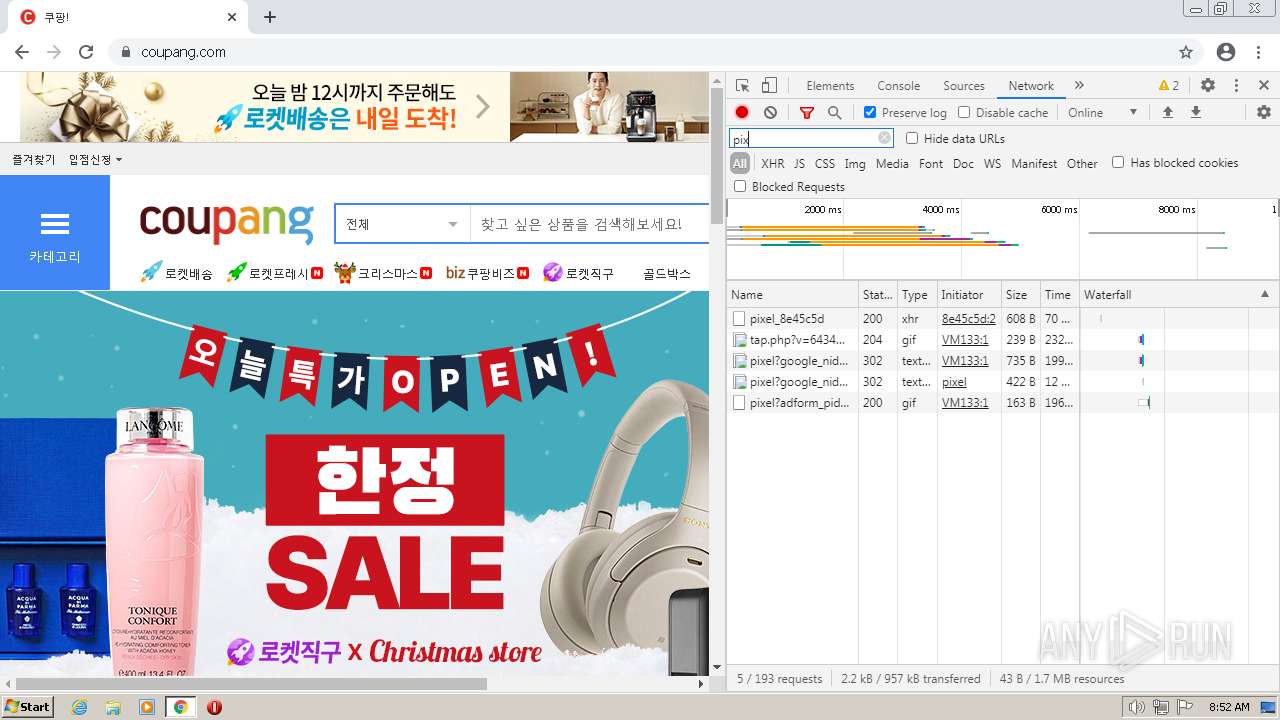Open the network search magnifier
The height and width of the screenshot is (720, 1280).
pos(834,113)
